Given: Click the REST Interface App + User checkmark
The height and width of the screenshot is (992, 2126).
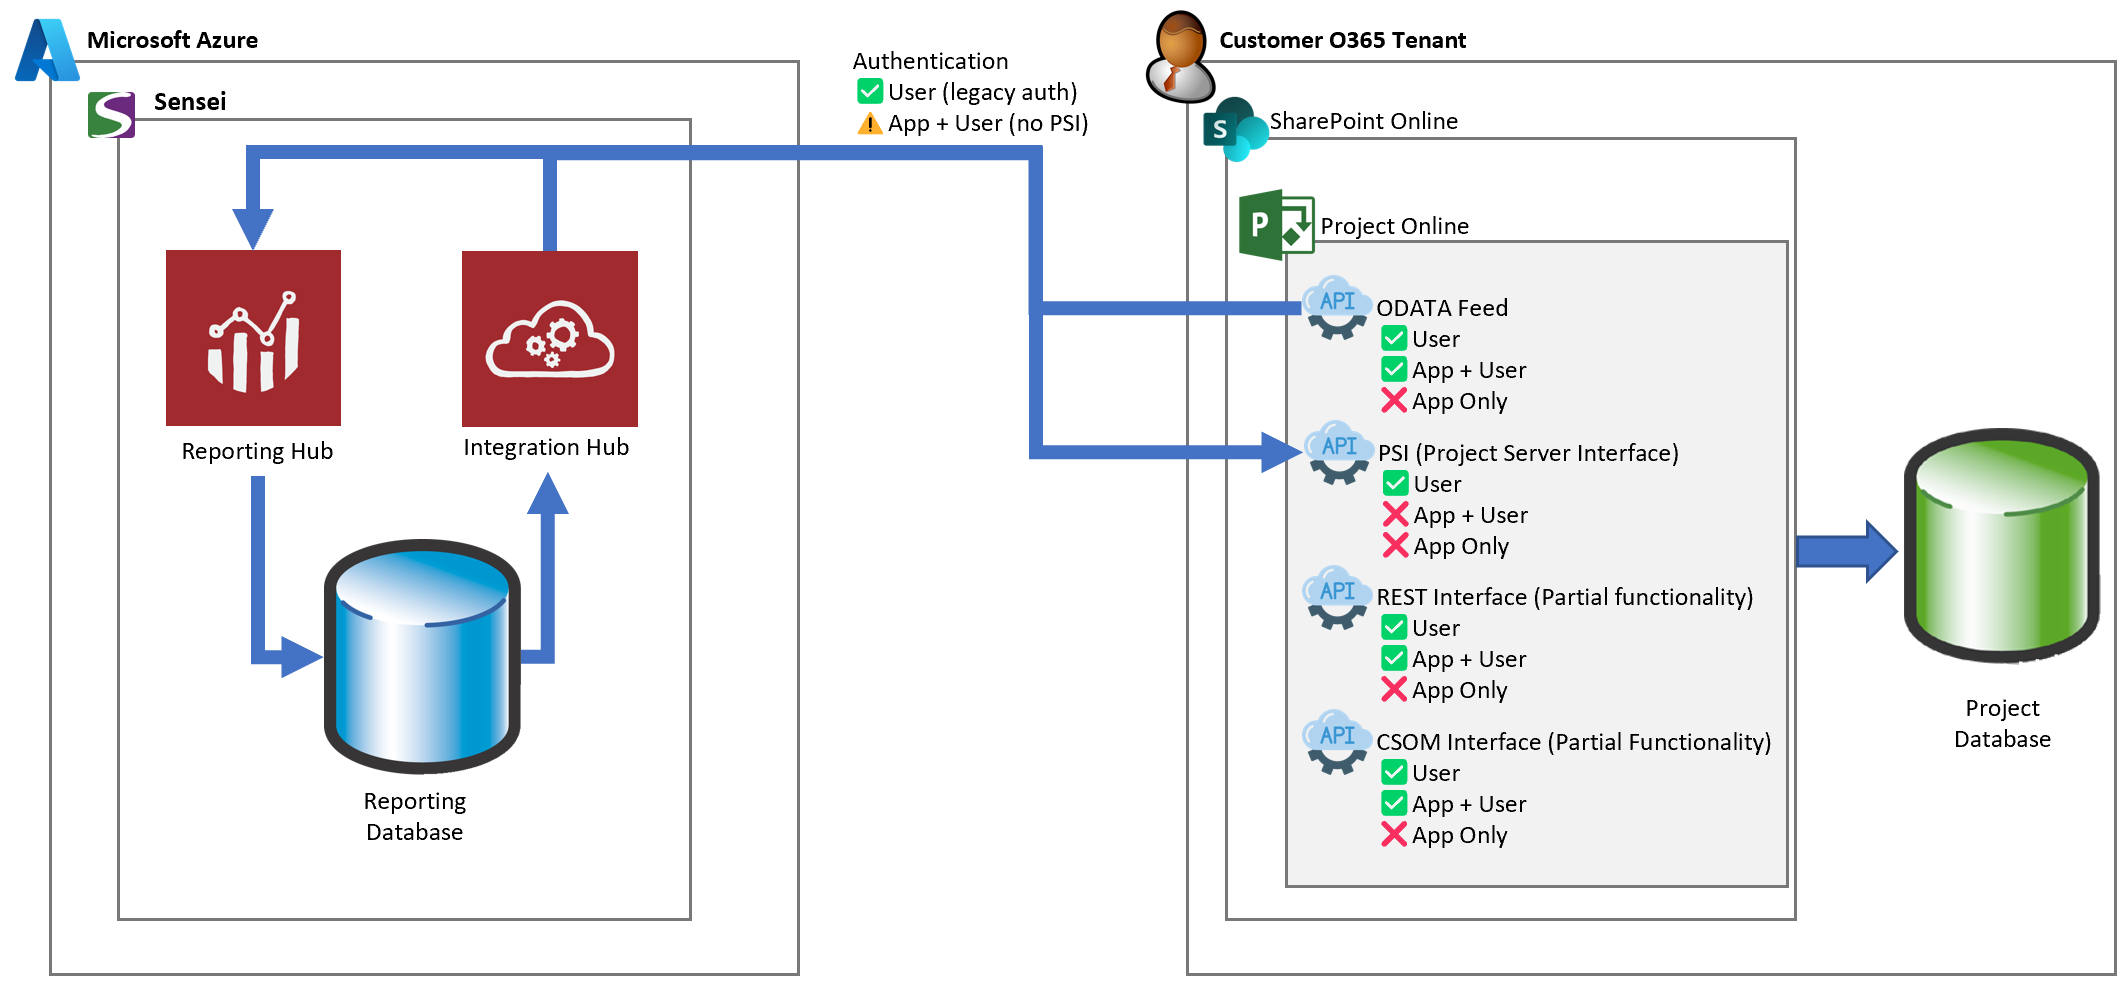Looking at the screenshot, I should tap(1394, 658).
